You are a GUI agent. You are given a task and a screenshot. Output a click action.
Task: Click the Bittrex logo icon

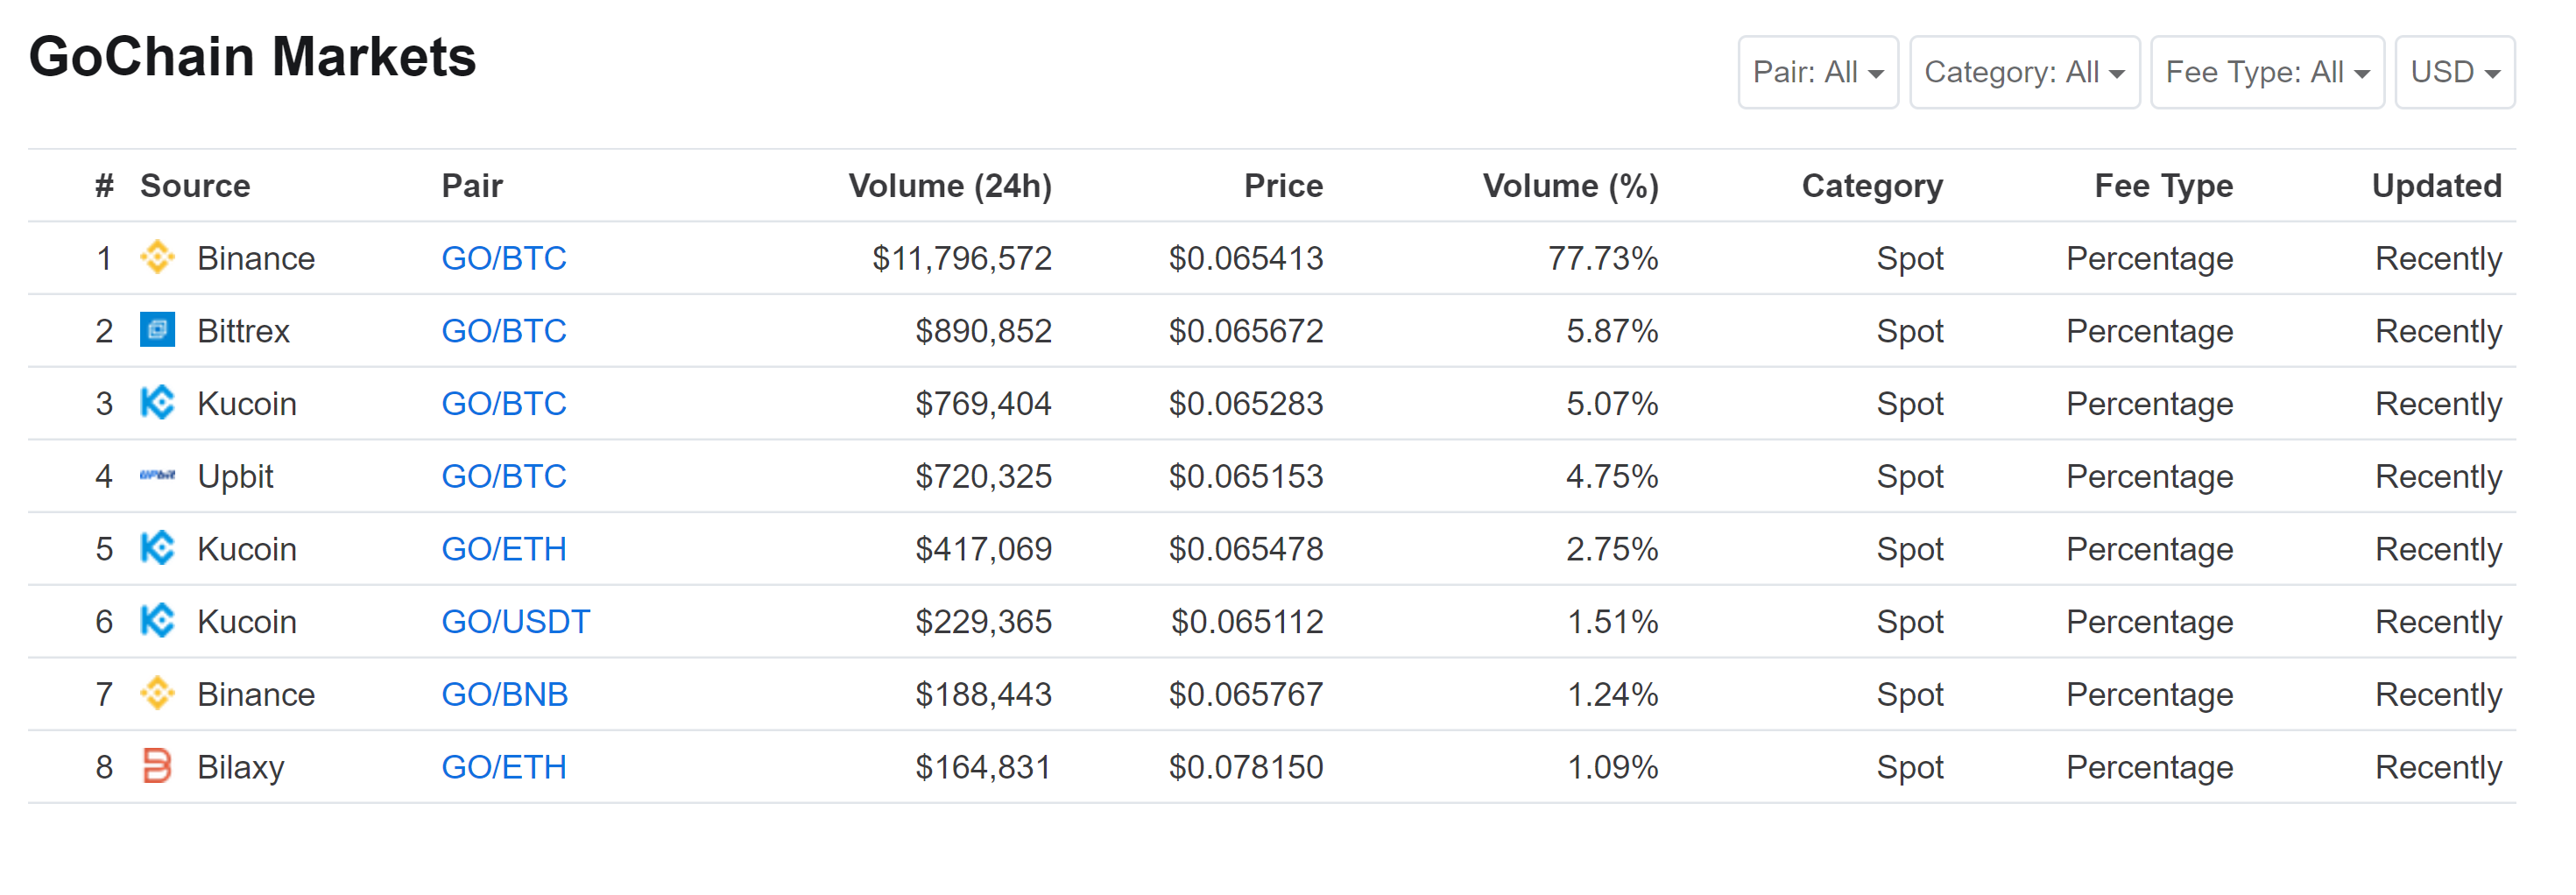click(x=157, y=330)
